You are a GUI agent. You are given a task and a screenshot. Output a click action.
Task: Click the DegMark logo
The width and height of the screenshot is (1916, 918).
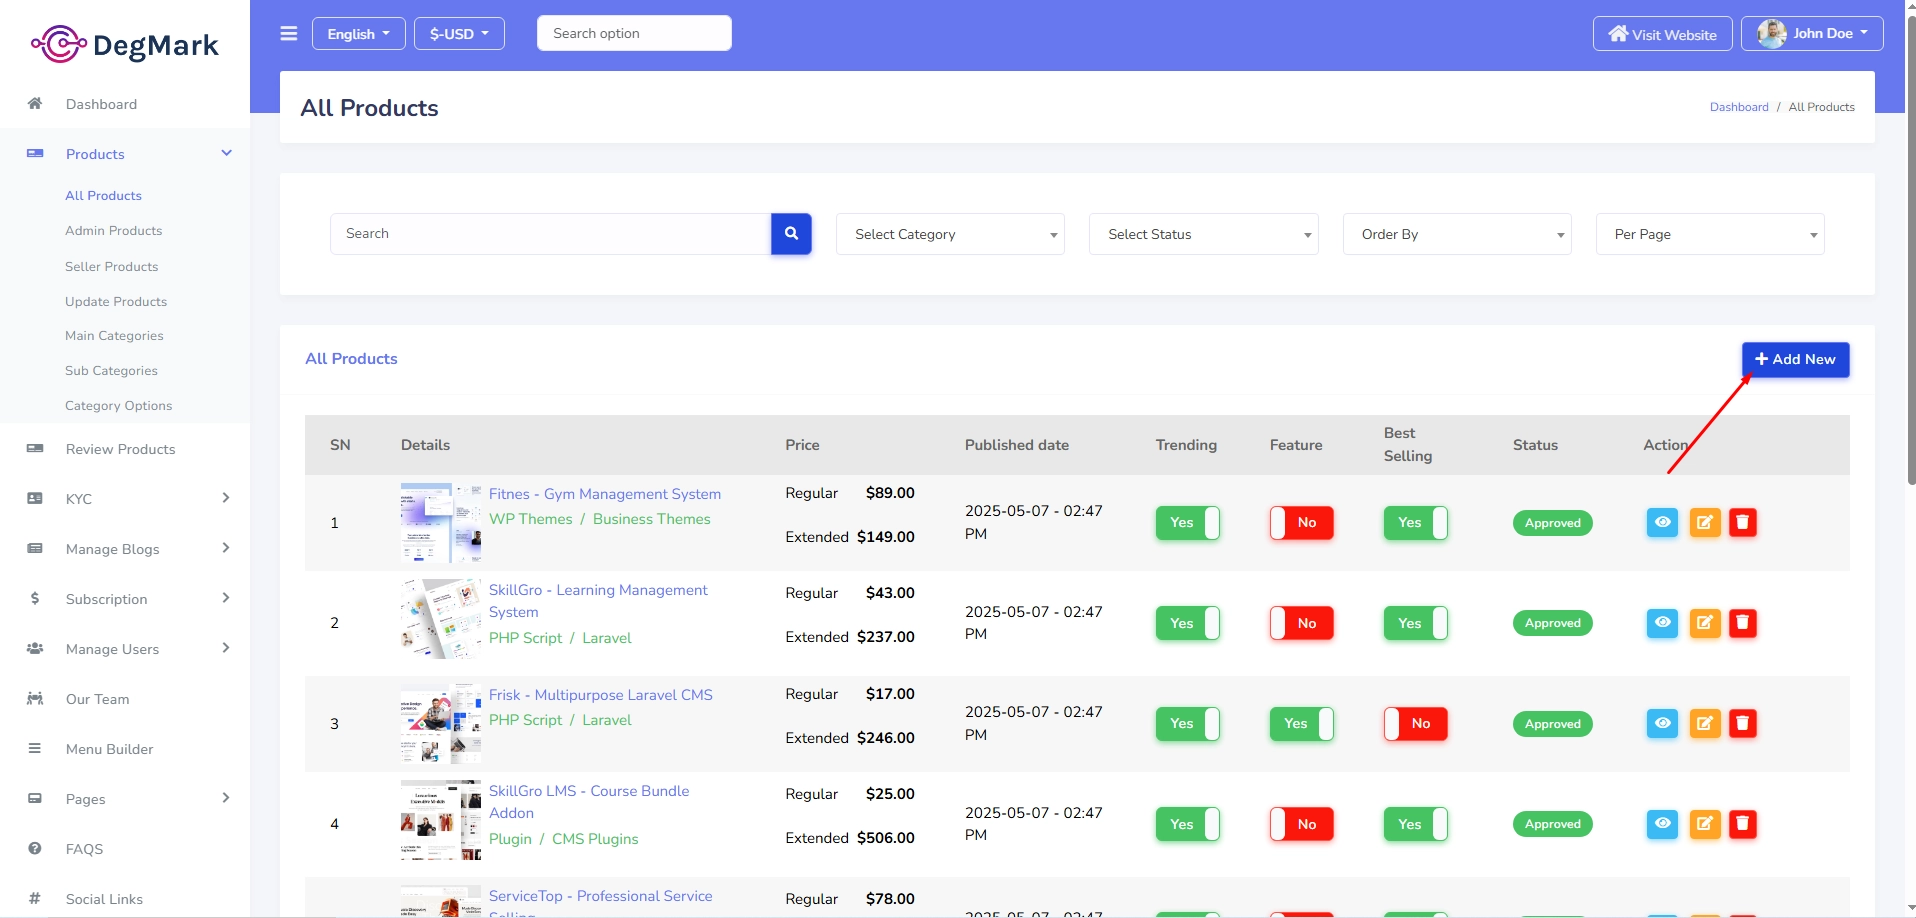coord(125,44)
